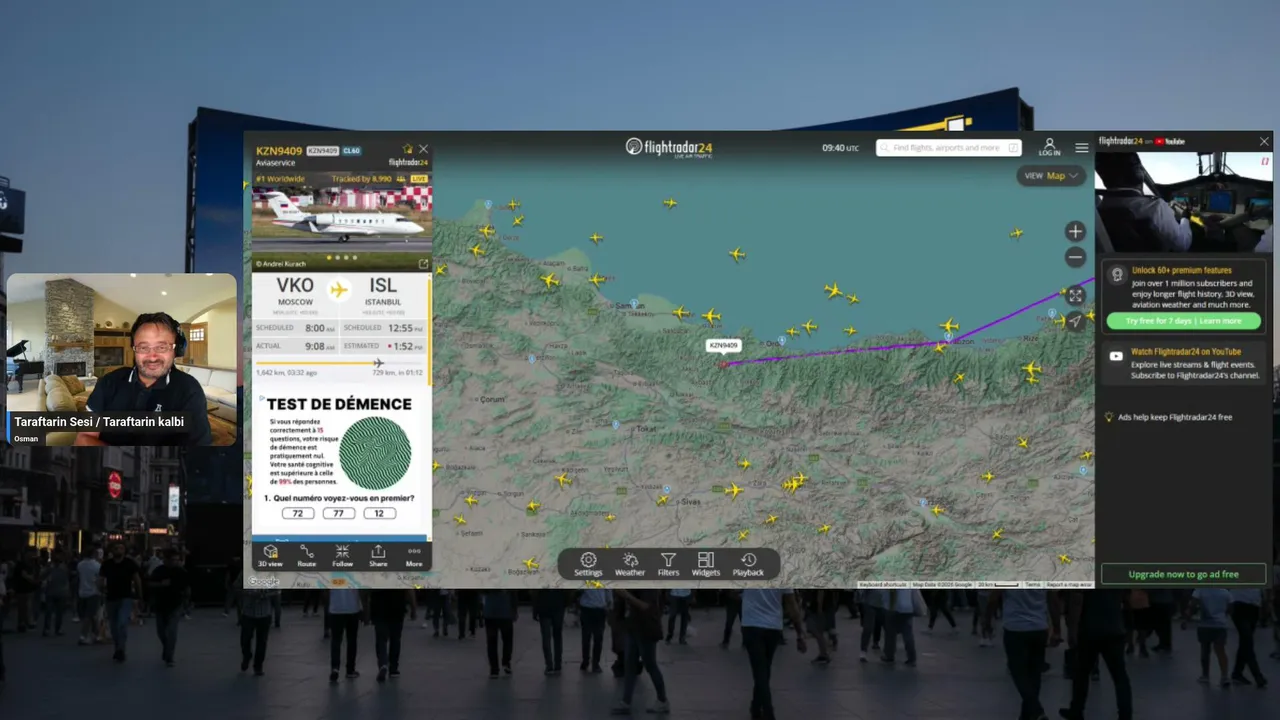Click Upgrade now to go ad free
The width and height of the screenshot is (1280, 720).
click(x=1183, y=574)
